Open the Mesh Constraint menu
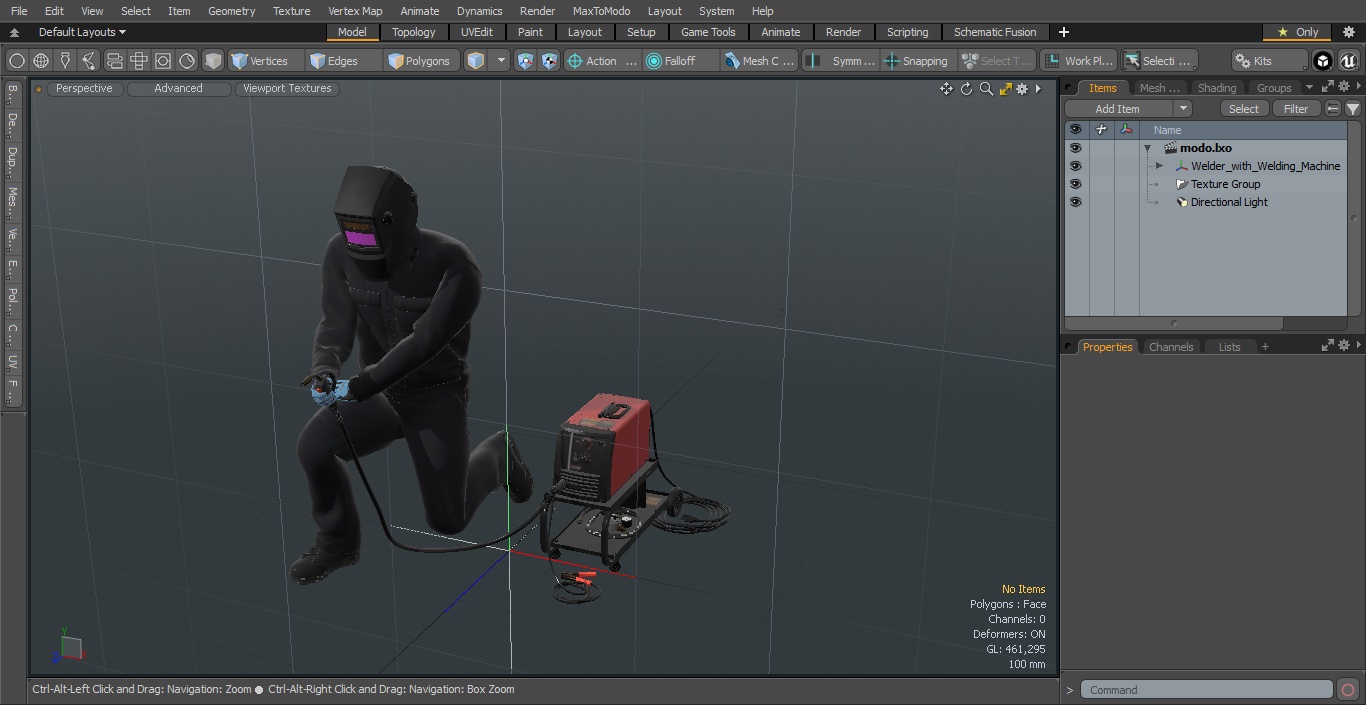Screen dimensions: 1366x705 760,61
